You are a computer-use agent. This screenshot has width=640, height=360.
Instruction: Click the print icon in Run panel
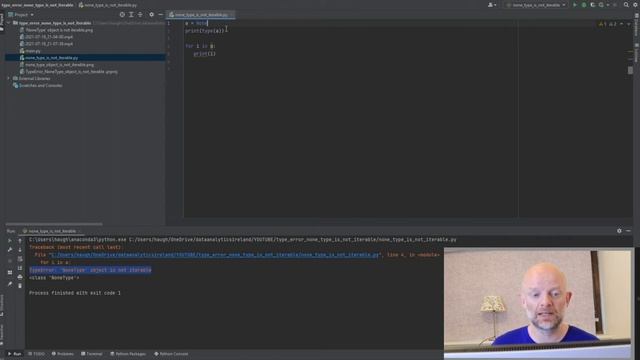click(20, 277)
